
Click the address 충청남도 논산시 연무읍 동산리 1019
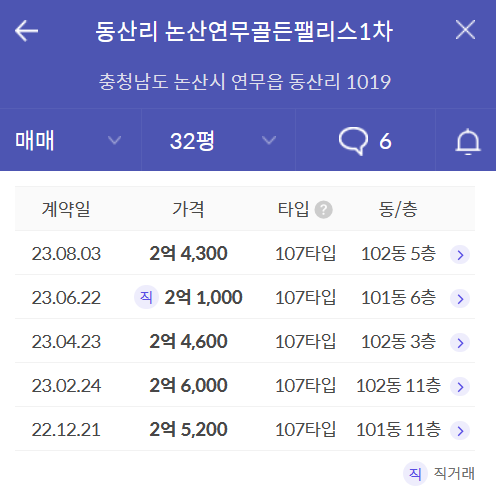coord(244,82)
